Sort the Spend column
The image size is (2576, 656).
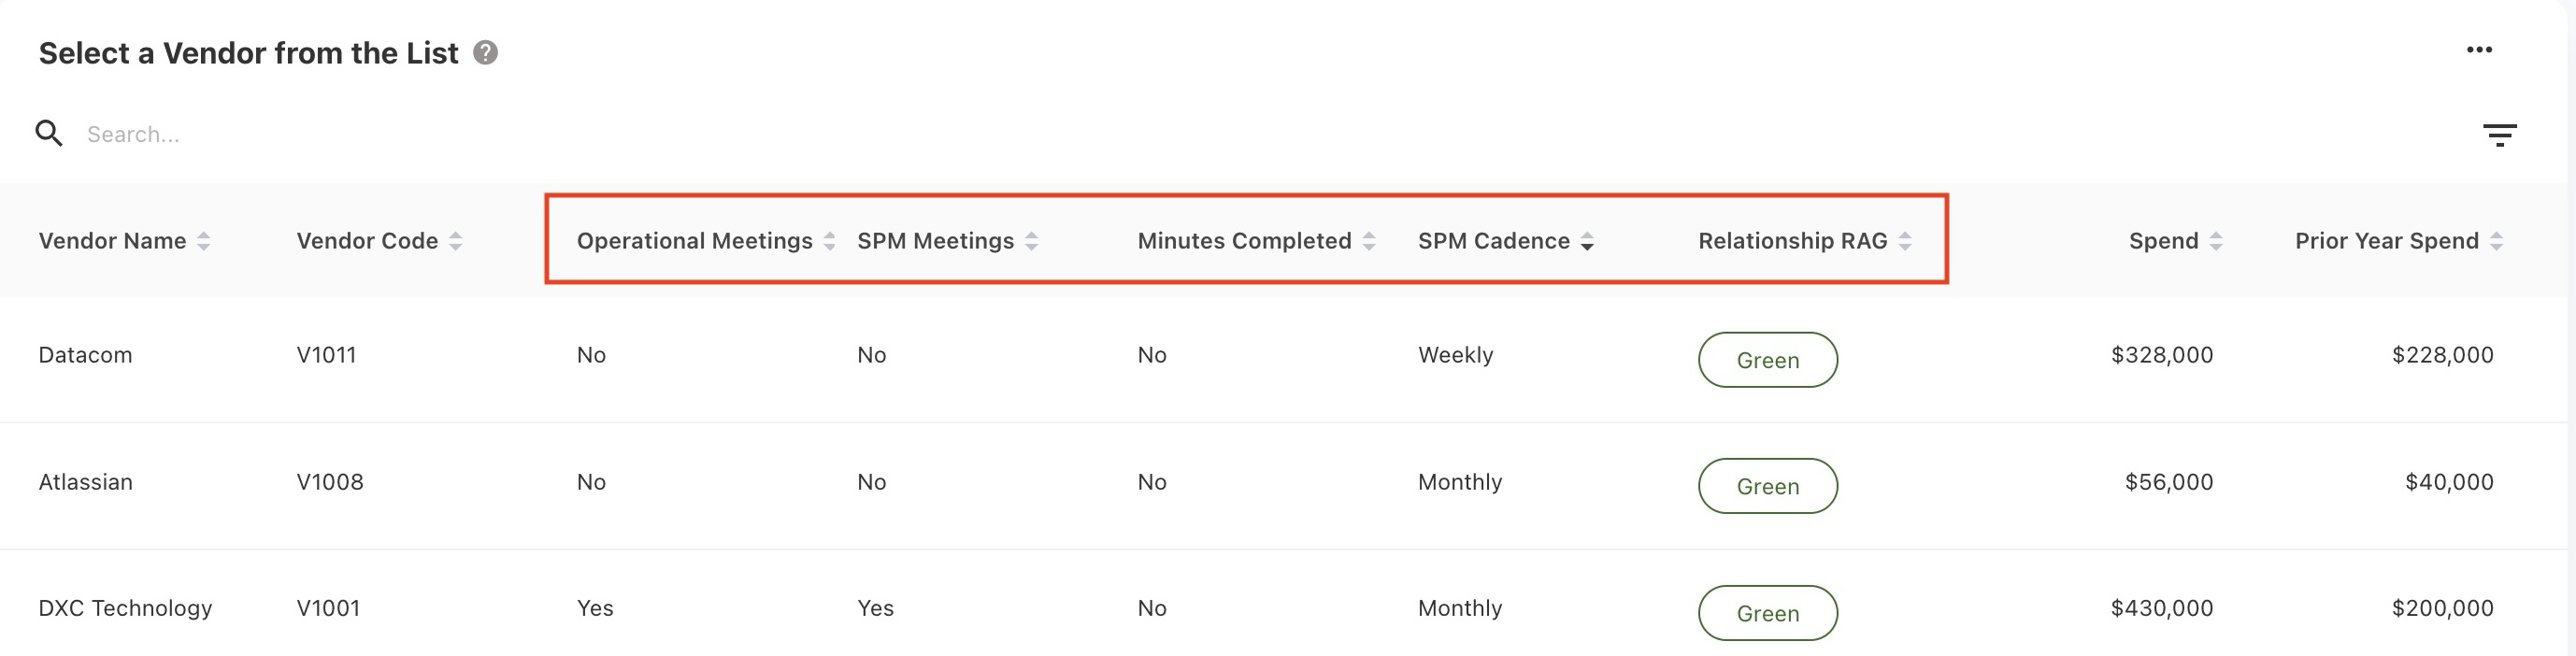2216,241
